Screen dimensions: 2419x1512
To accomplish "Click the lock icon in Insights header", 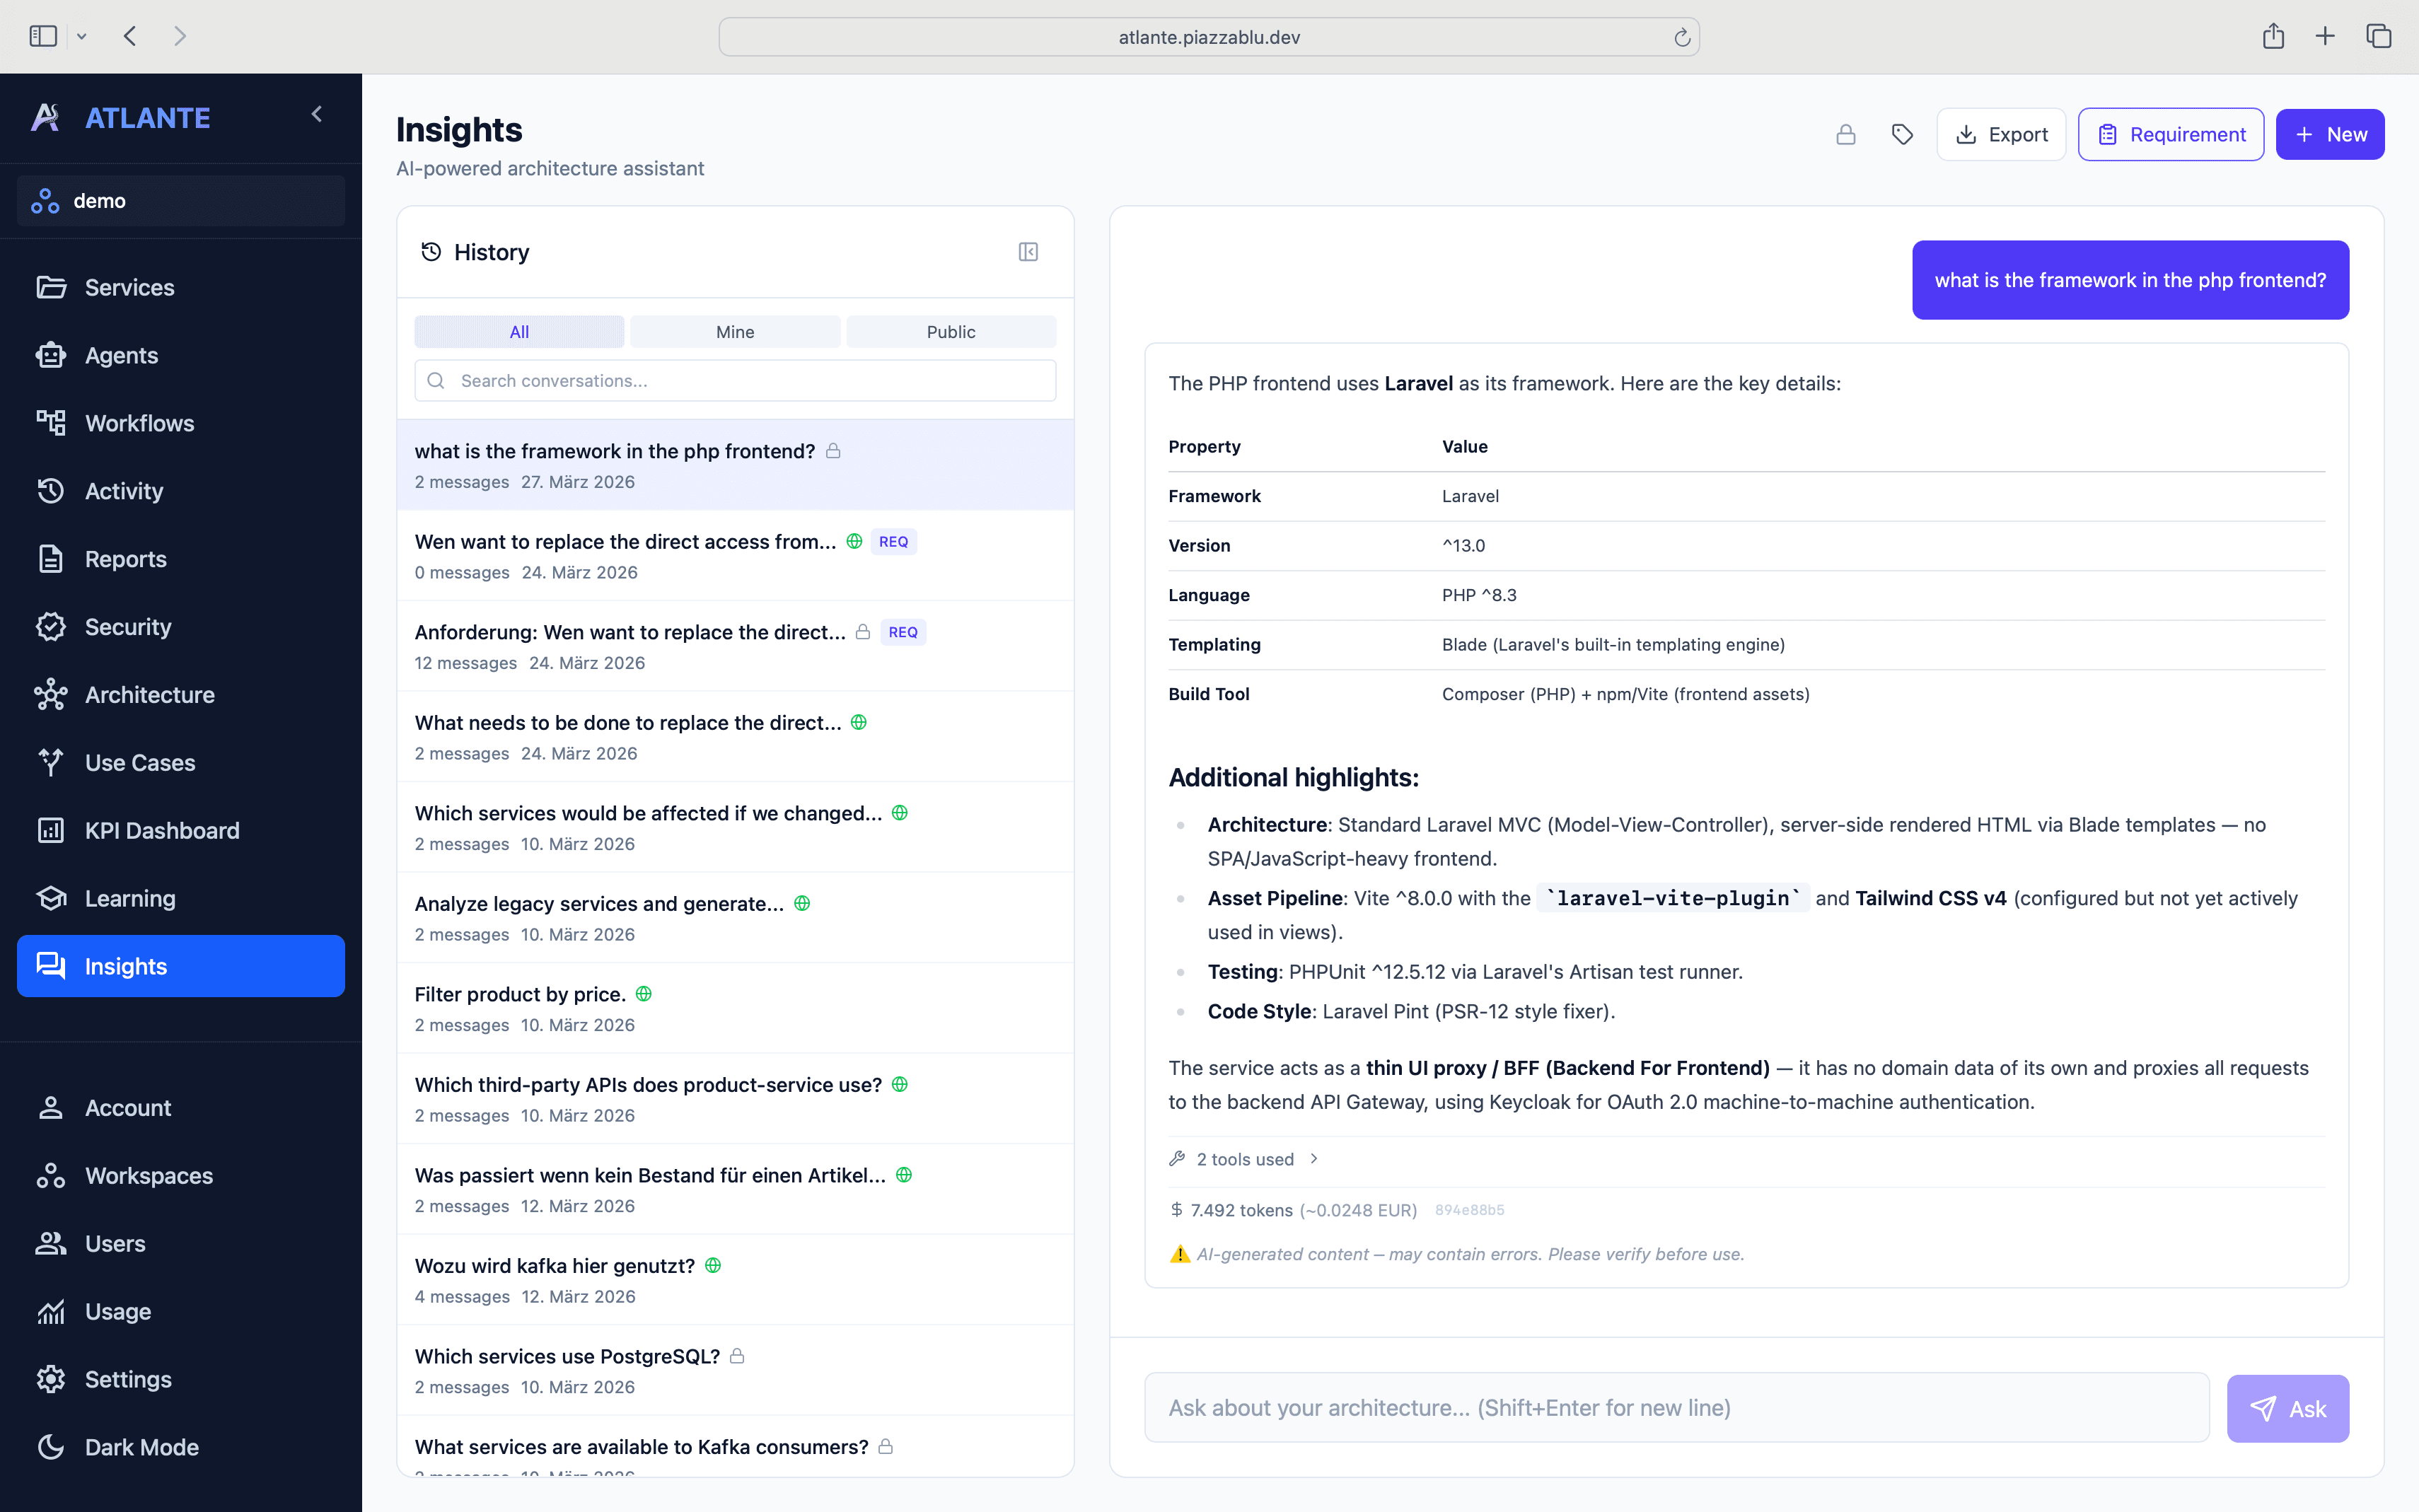I will coord(1845,134).
